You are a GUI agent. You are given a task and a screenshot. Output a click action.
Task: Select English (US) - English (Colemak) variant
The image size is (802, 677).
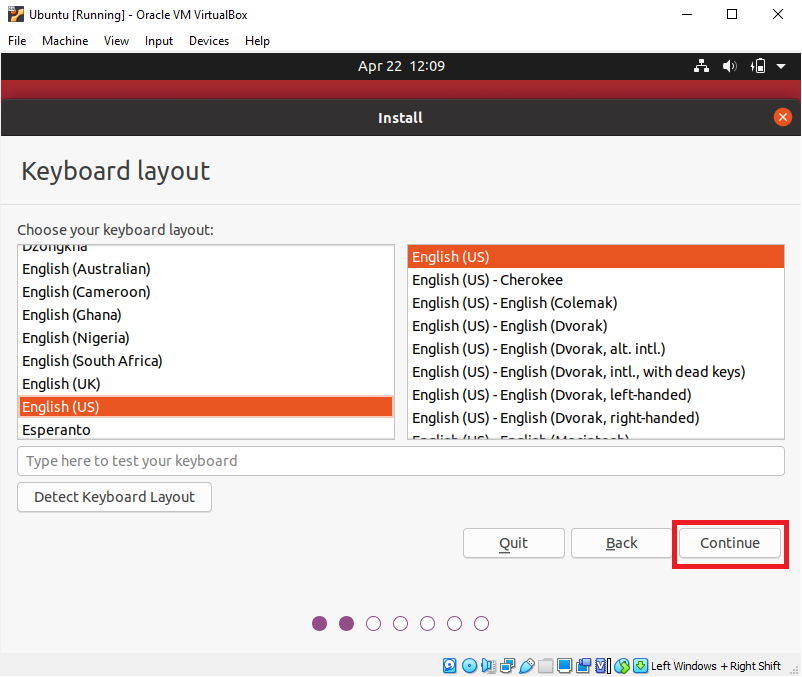click(596, 303)
